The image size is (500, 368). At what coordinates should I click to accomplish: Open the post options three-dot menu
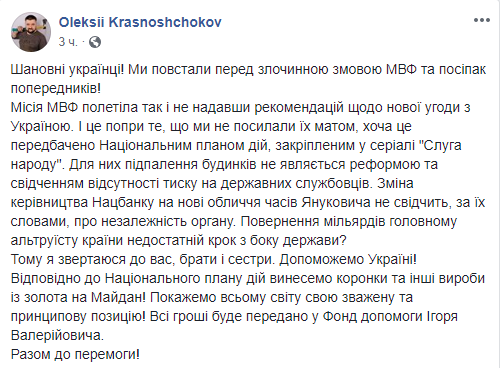[482, 20]
